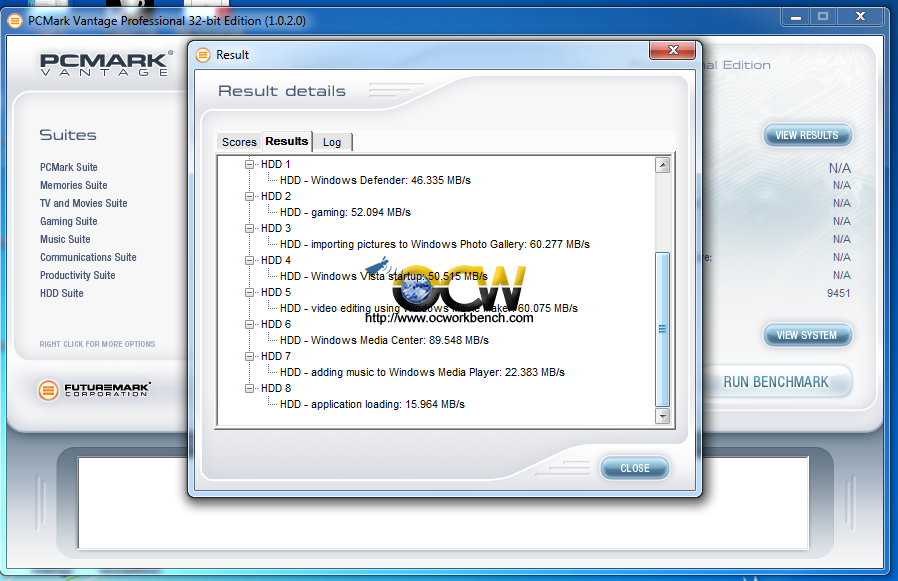This screenshot has width=898, height=581.
Task: Collapse the HDD 2 tree node
Action: click(249, 197)
